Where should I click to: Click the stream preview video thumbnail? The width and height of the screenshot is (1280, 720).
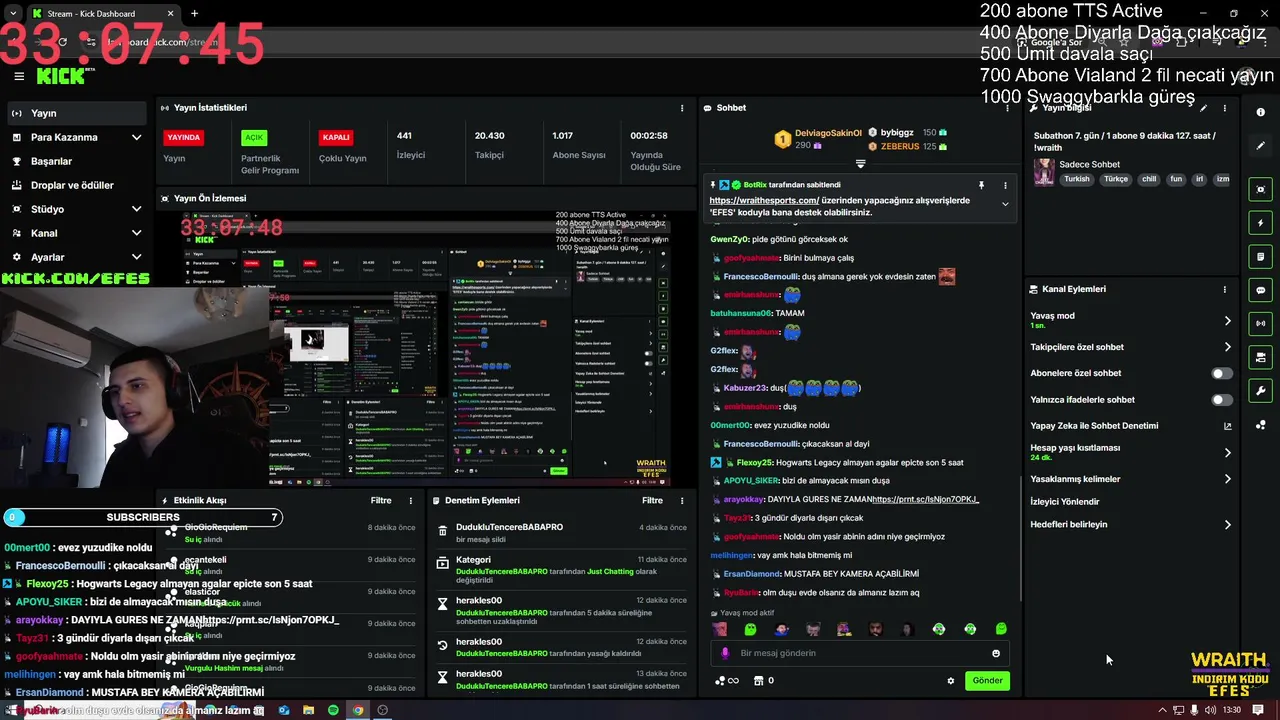425,347
